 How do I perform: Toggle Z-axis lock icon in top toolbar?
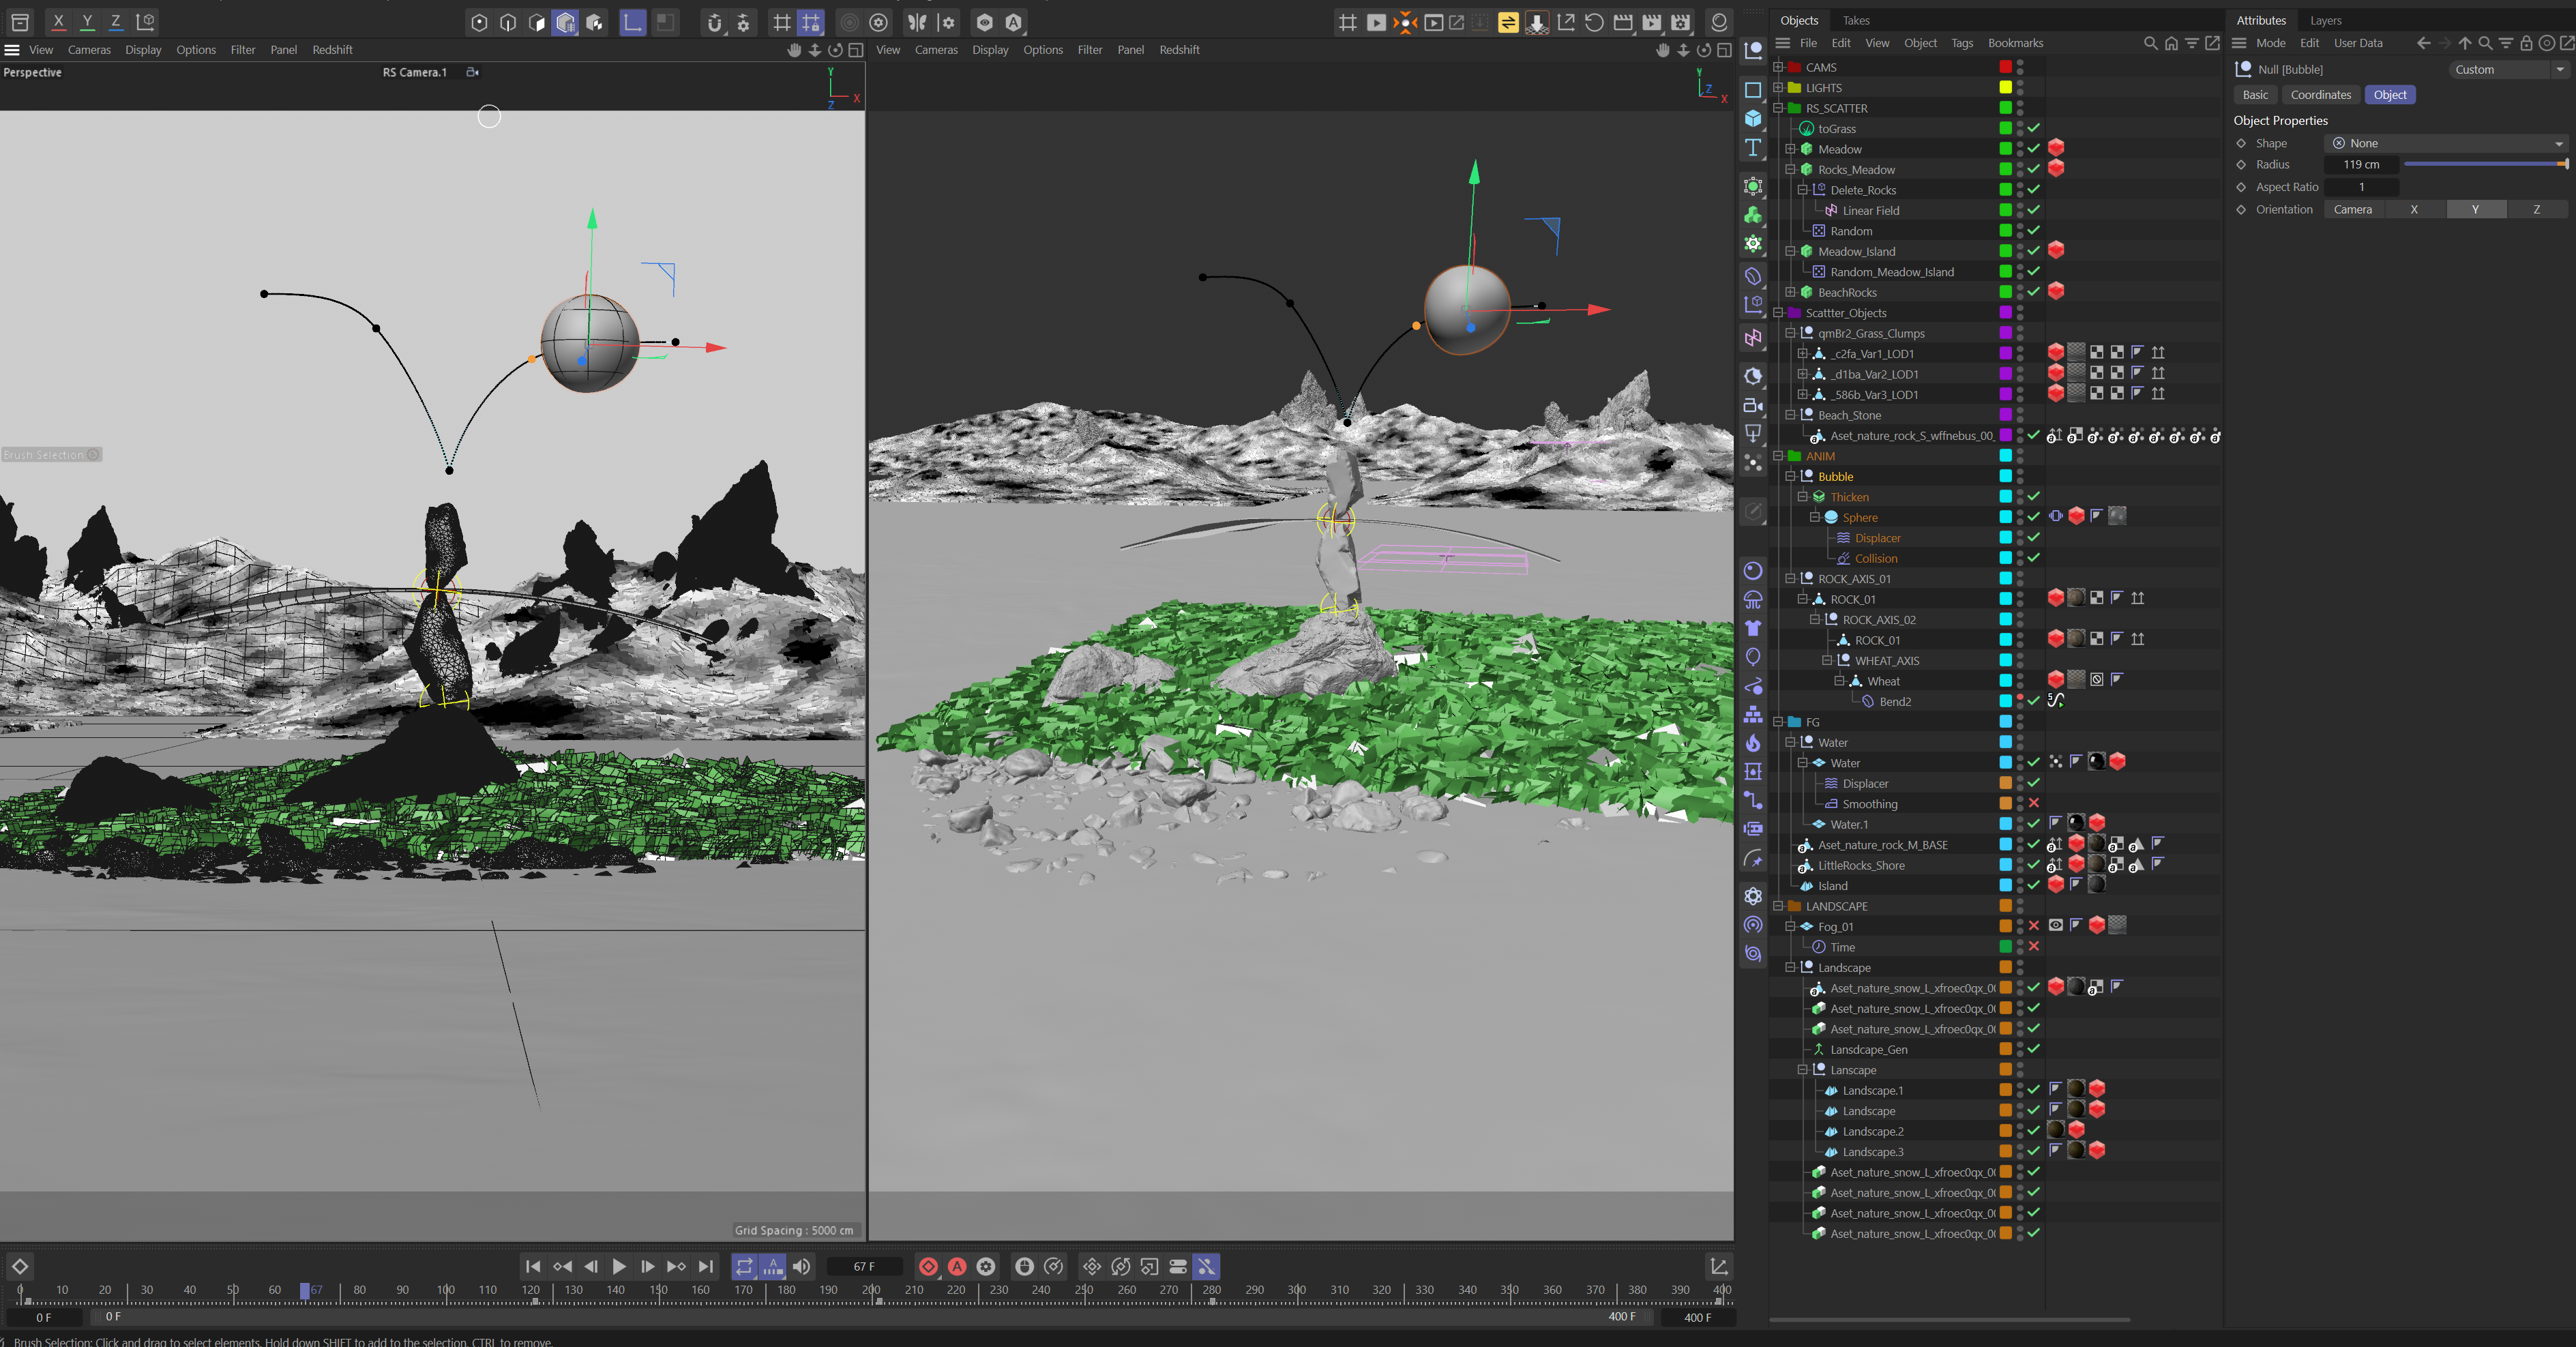click(116, 21)
